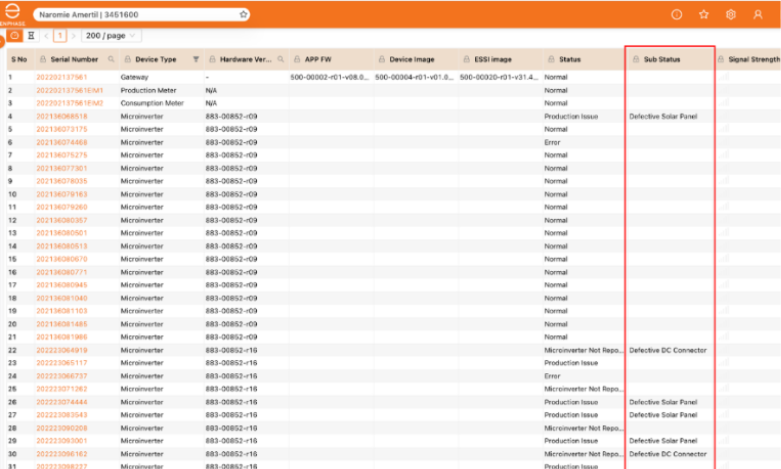Toggle lock on Device Image column
781x469 pixels.
(x=382, y=59)
